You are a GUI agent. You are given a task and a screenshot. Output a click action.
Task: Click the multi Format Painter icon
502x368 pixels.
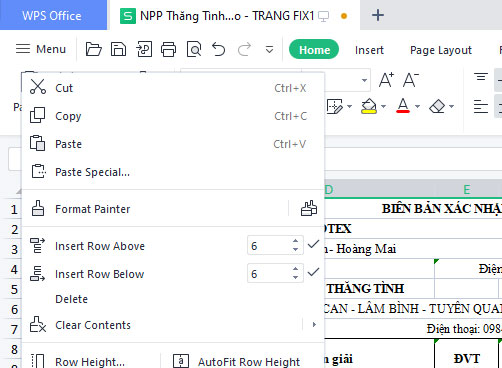[309, 209]
